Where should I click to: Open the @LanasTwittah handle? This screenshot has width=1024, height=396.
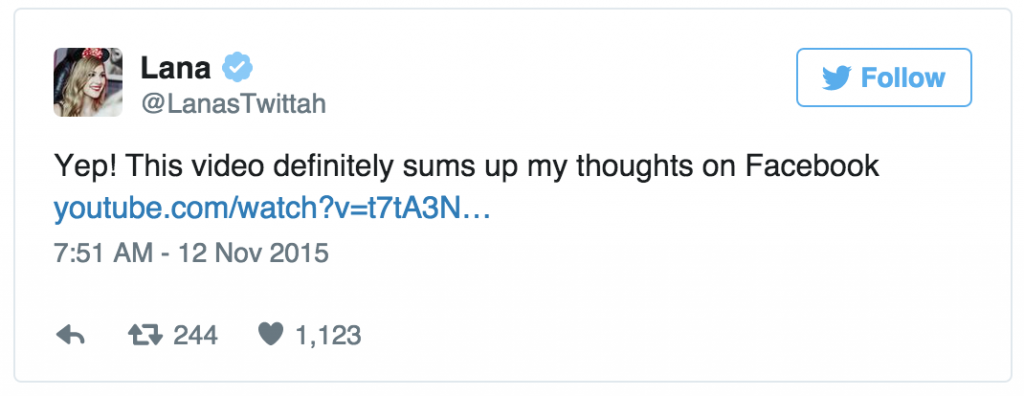[233, 104]
